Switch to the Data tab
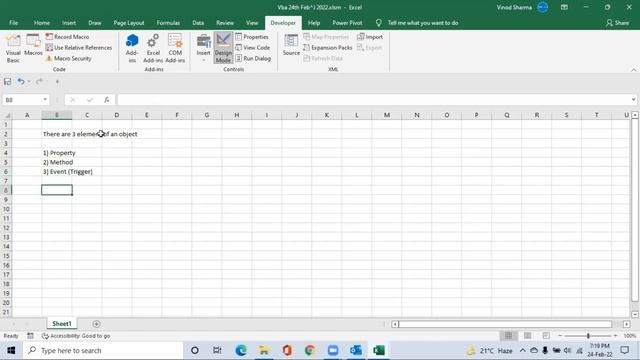640x360 pixels. coord(198,23)
